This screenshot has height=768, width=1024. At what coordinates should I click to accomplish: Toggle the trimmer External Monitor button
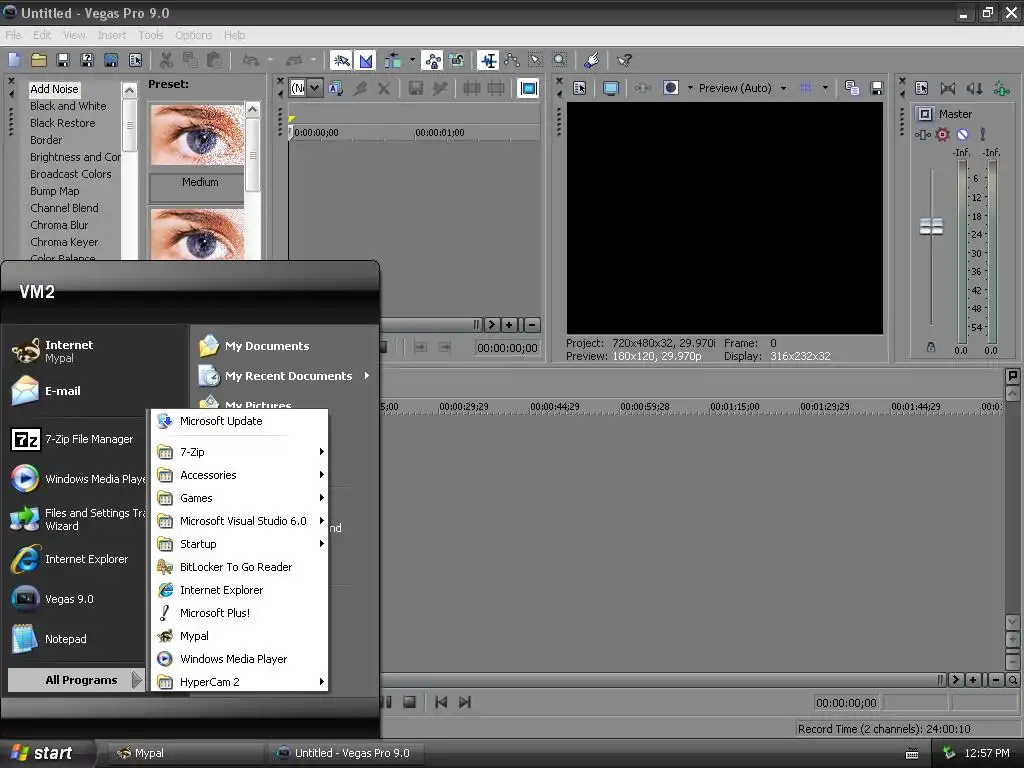click(x=528, y=88)
